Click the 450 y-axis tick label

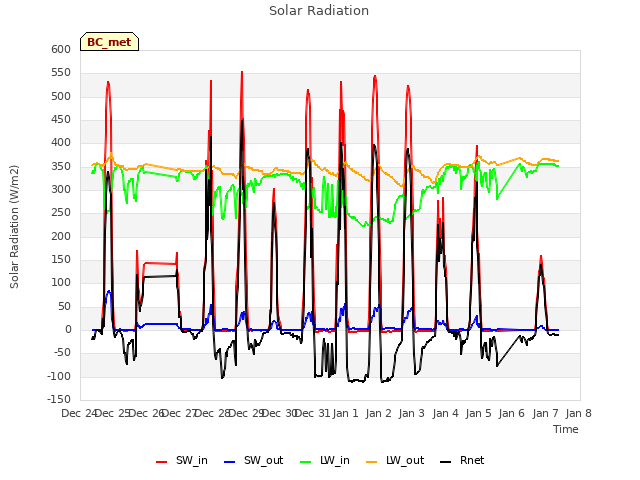click(61, 120)
